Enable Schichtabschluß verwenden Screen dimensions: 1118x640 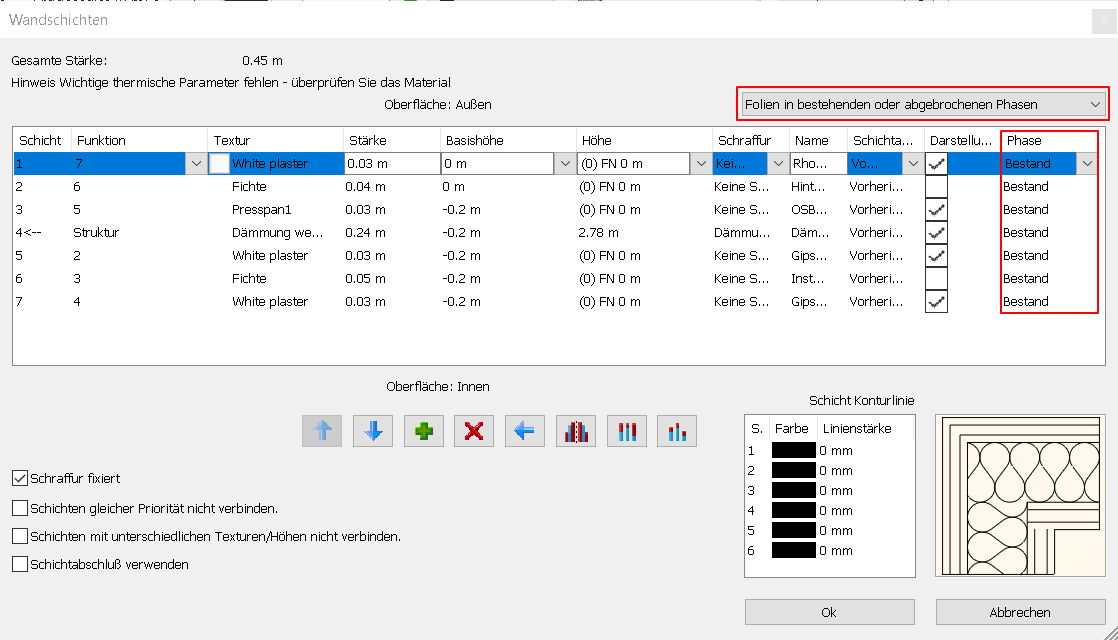point(20,564)
